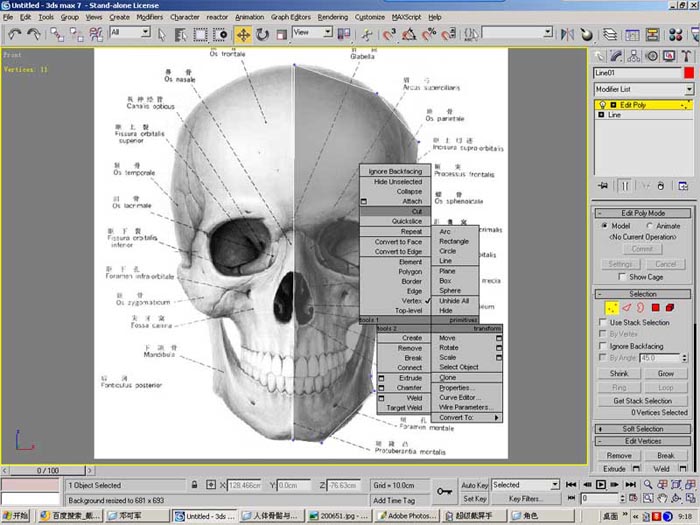Toggle the Angle Snap tool
This screenshot has height=525, width=700.
click(x=409, y=34)
